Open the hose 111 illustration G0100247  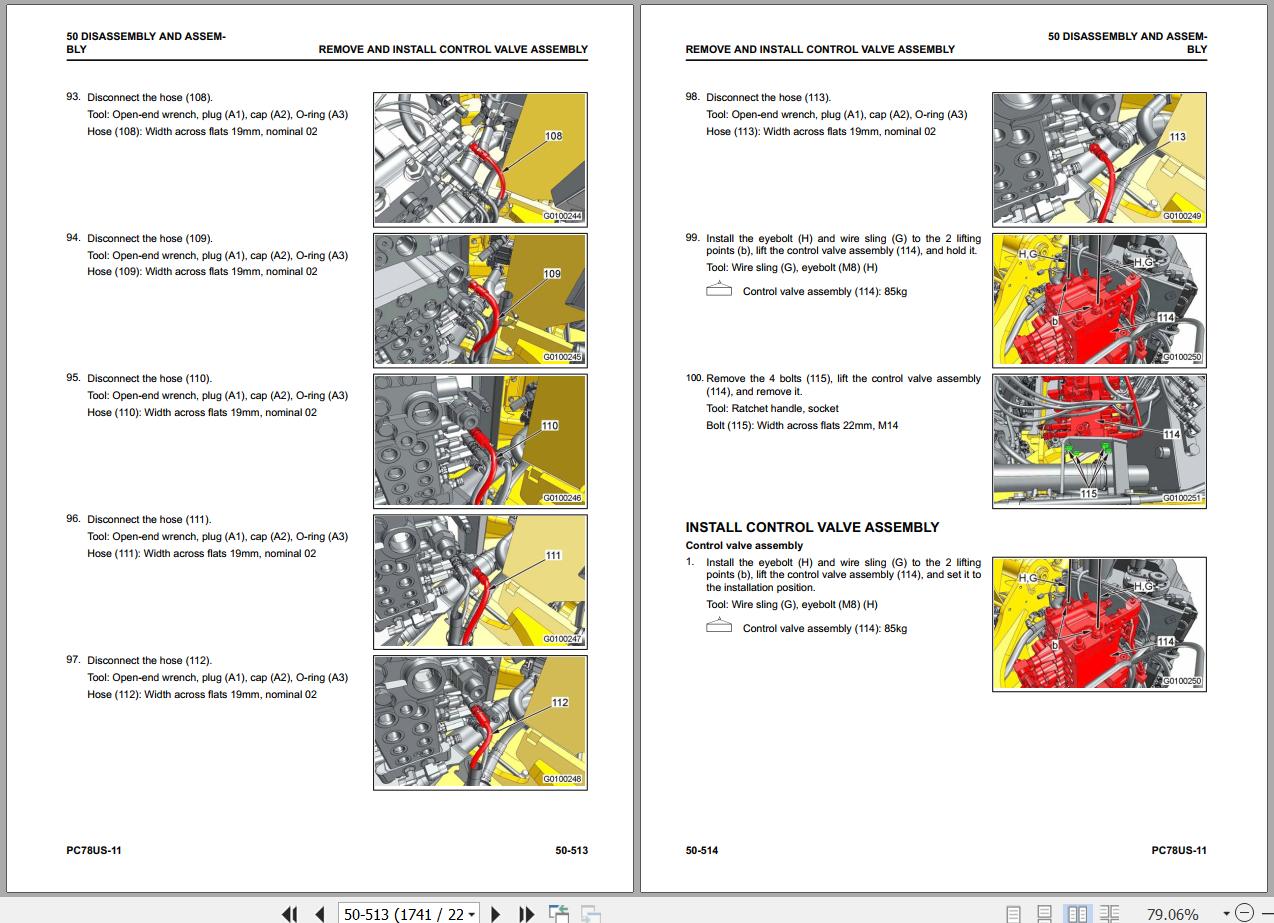click(x=480, y=582)
